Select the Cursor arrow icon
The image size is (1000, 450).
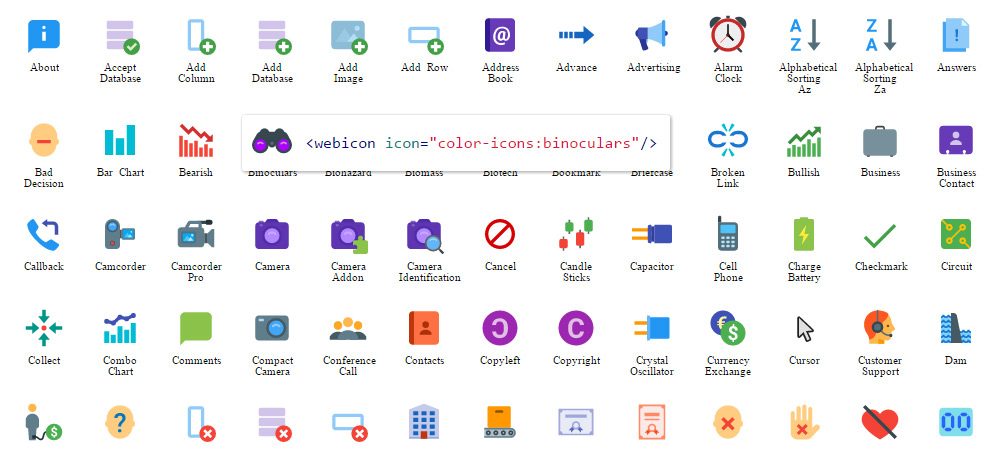tap(805, 329)
